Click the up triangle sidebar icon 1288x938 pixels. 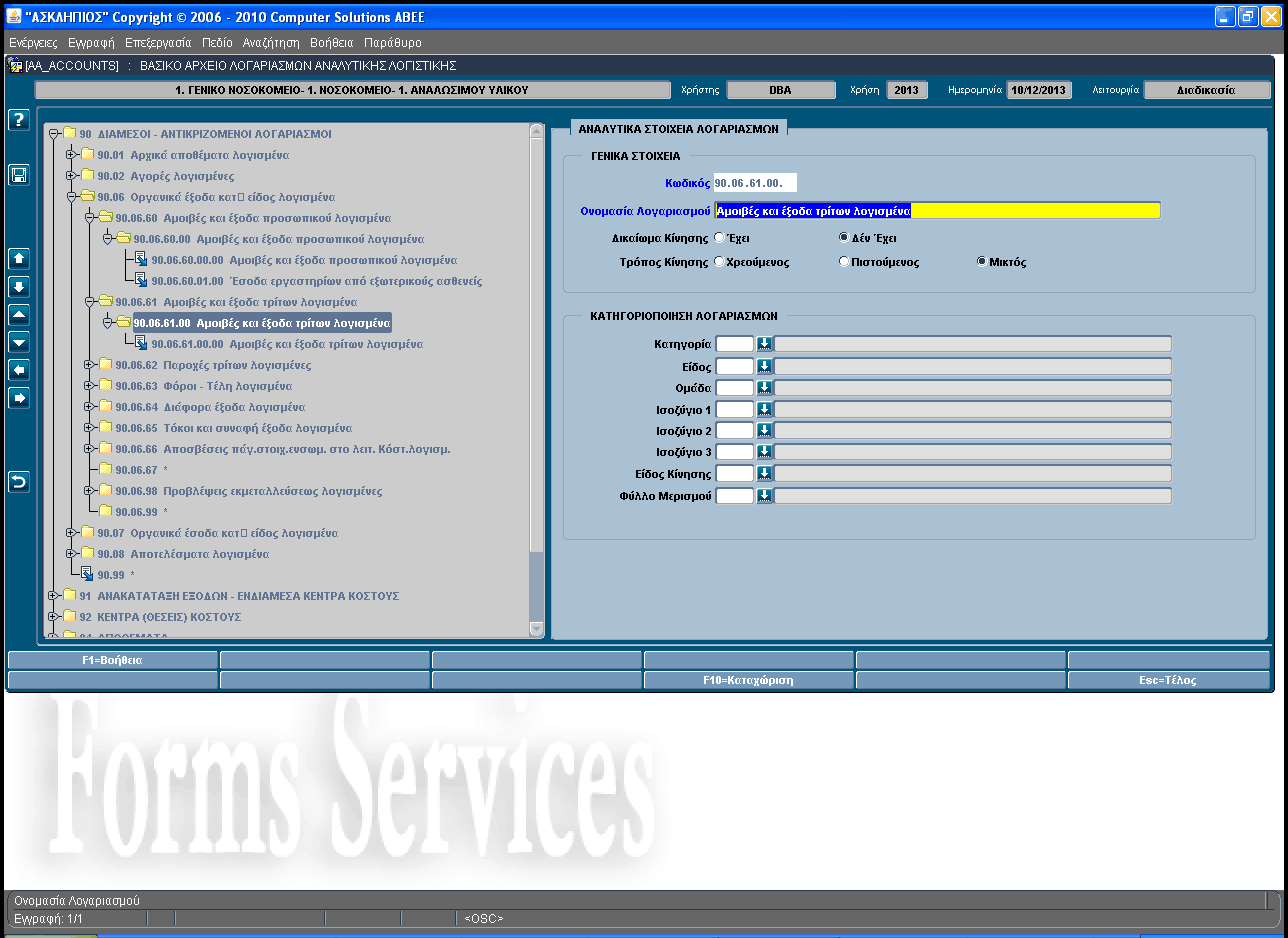pyautogui.click(x=18, y=314)
